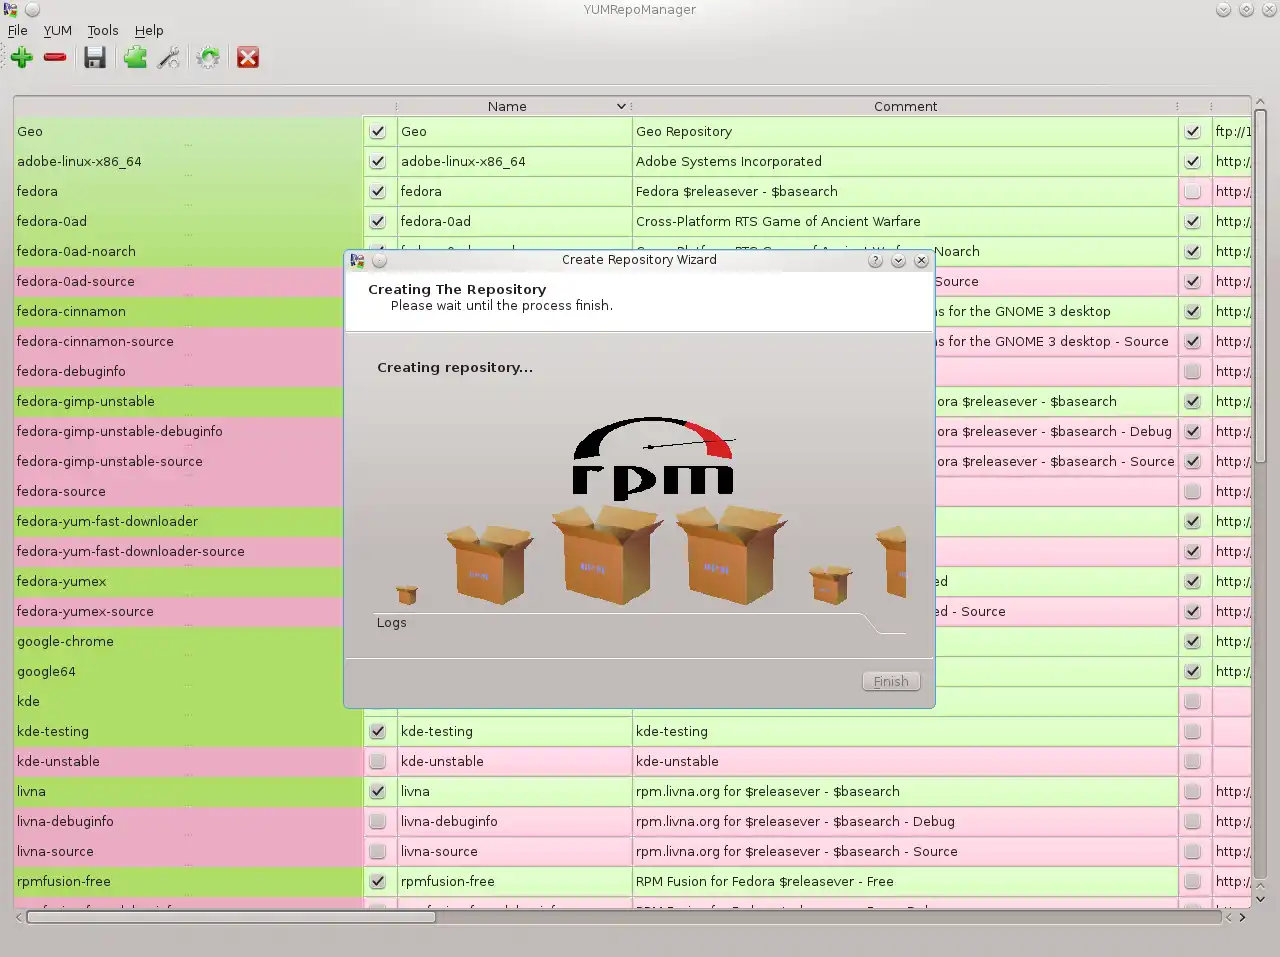This screenshot has height=957, width=1280.
Task: Click the horizontal scrollbar's right arrow
Action: pyautogui.click(x=1243, y=916)
